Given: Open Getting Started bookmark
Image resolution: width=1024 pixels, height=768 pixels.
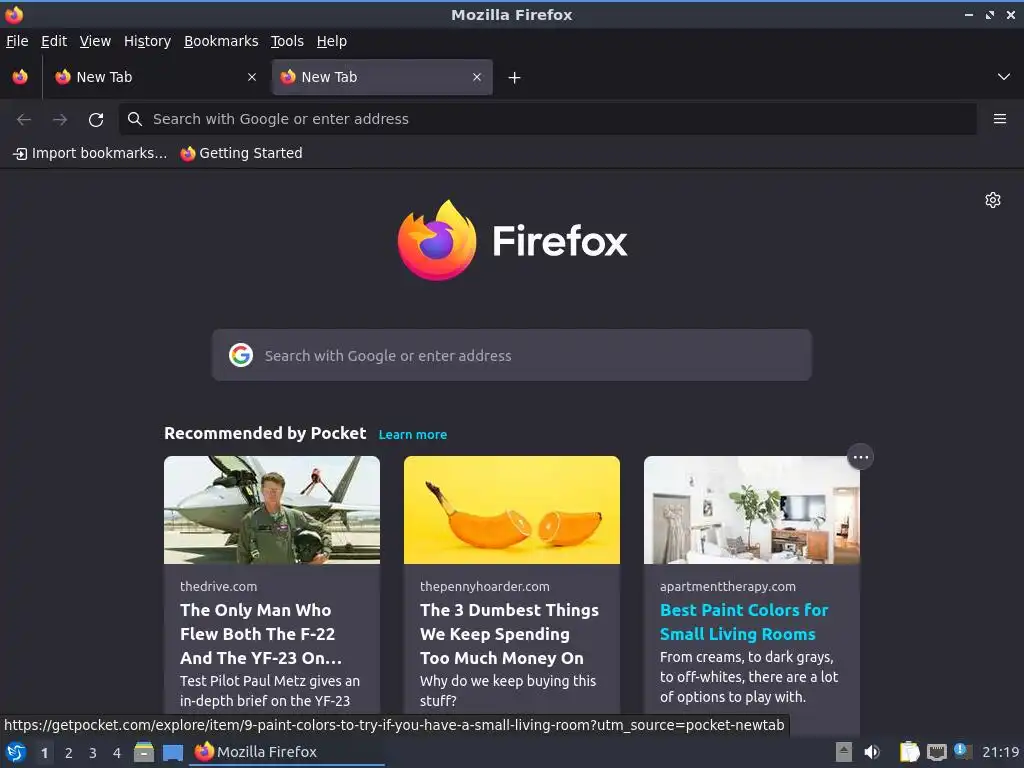Looking at the screenshot, I should (242, 153).
